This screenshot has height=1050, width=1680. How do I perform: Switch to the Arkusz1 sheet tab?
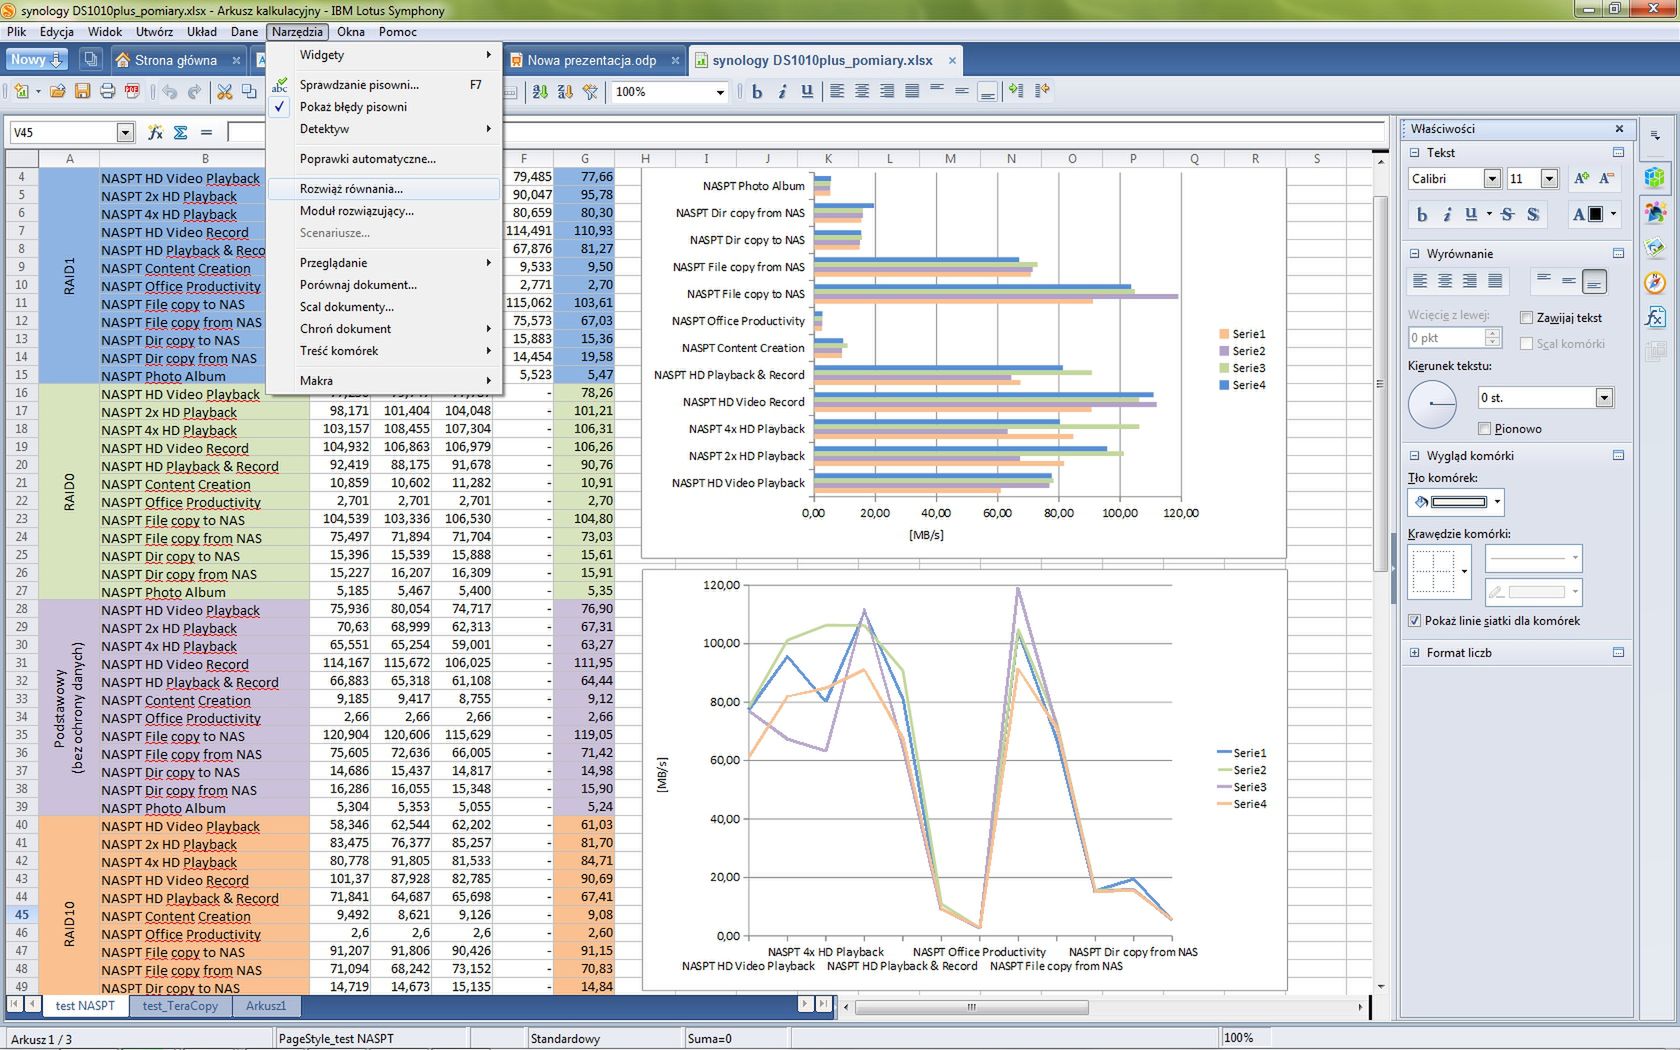coord(266,1006)
